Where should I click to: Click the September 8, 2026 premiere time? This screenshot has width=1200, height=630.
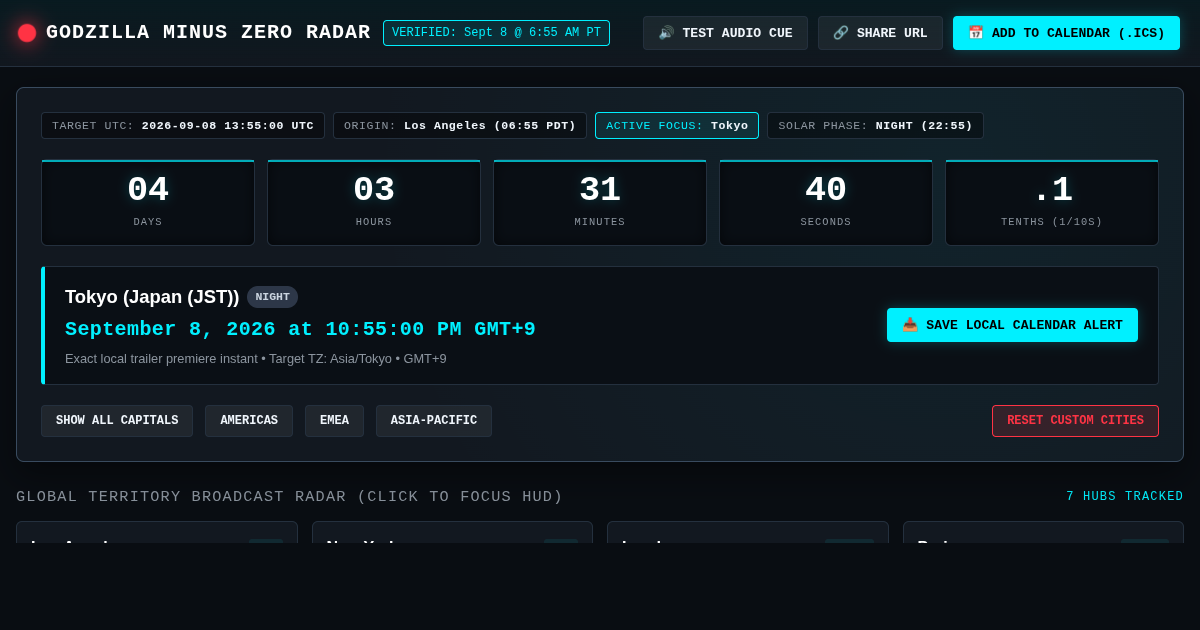coord(300,329)
